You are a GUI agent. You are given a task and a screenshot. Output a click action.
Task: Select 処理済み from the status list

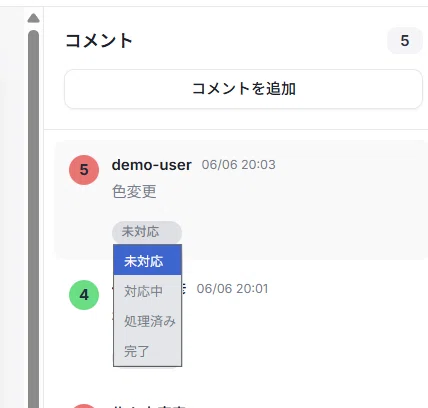point(148,321)
